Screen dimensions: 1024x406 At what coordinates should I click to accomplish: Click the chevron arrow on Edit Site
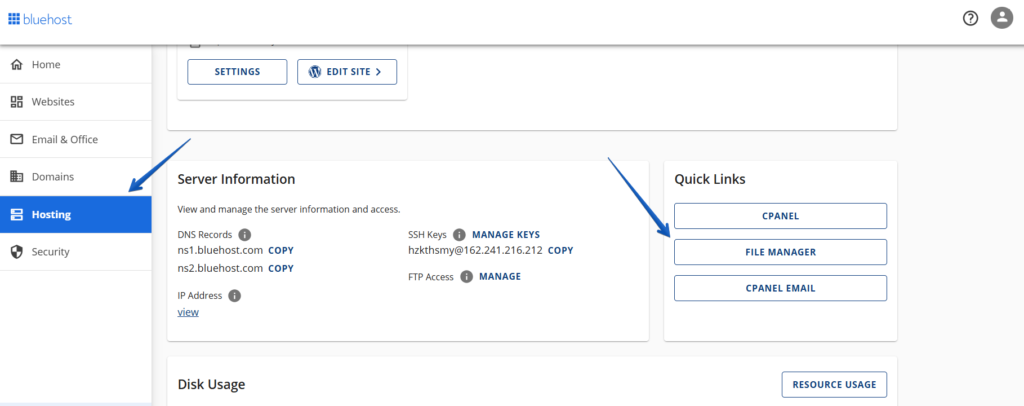coord(378,72)
